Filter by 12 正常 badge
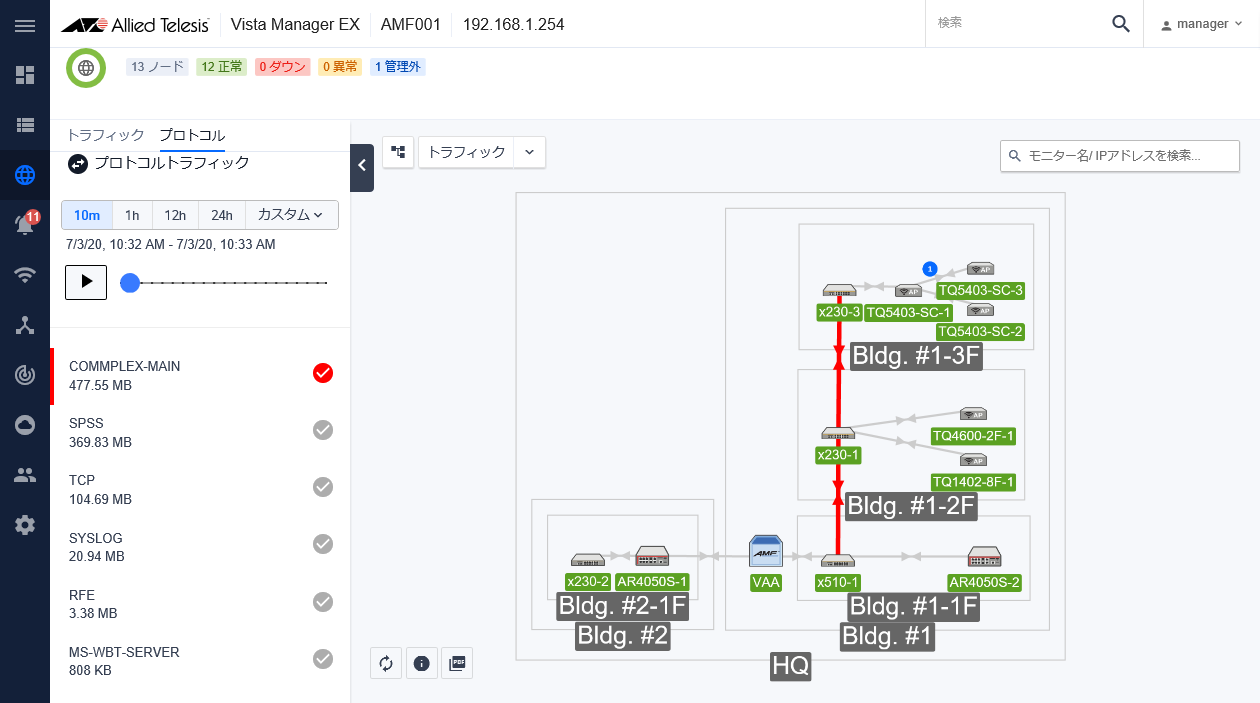 (221, 67)
